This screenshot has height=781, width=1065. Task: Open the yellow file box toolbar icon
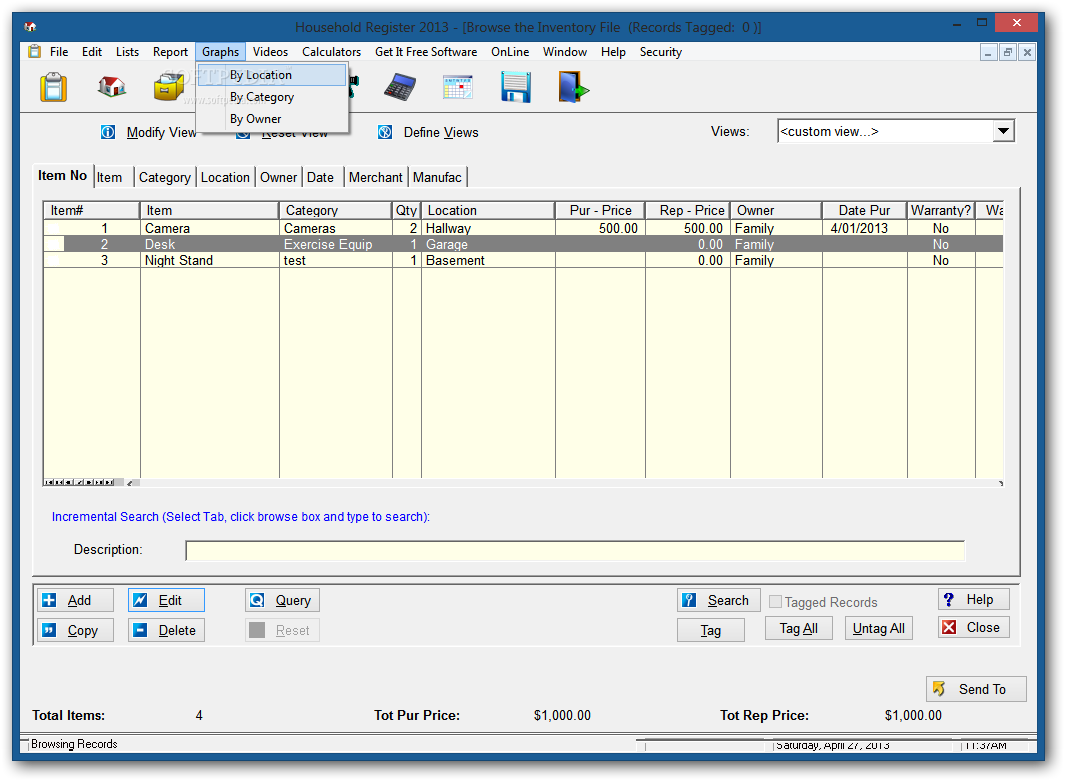pos(168,87)
